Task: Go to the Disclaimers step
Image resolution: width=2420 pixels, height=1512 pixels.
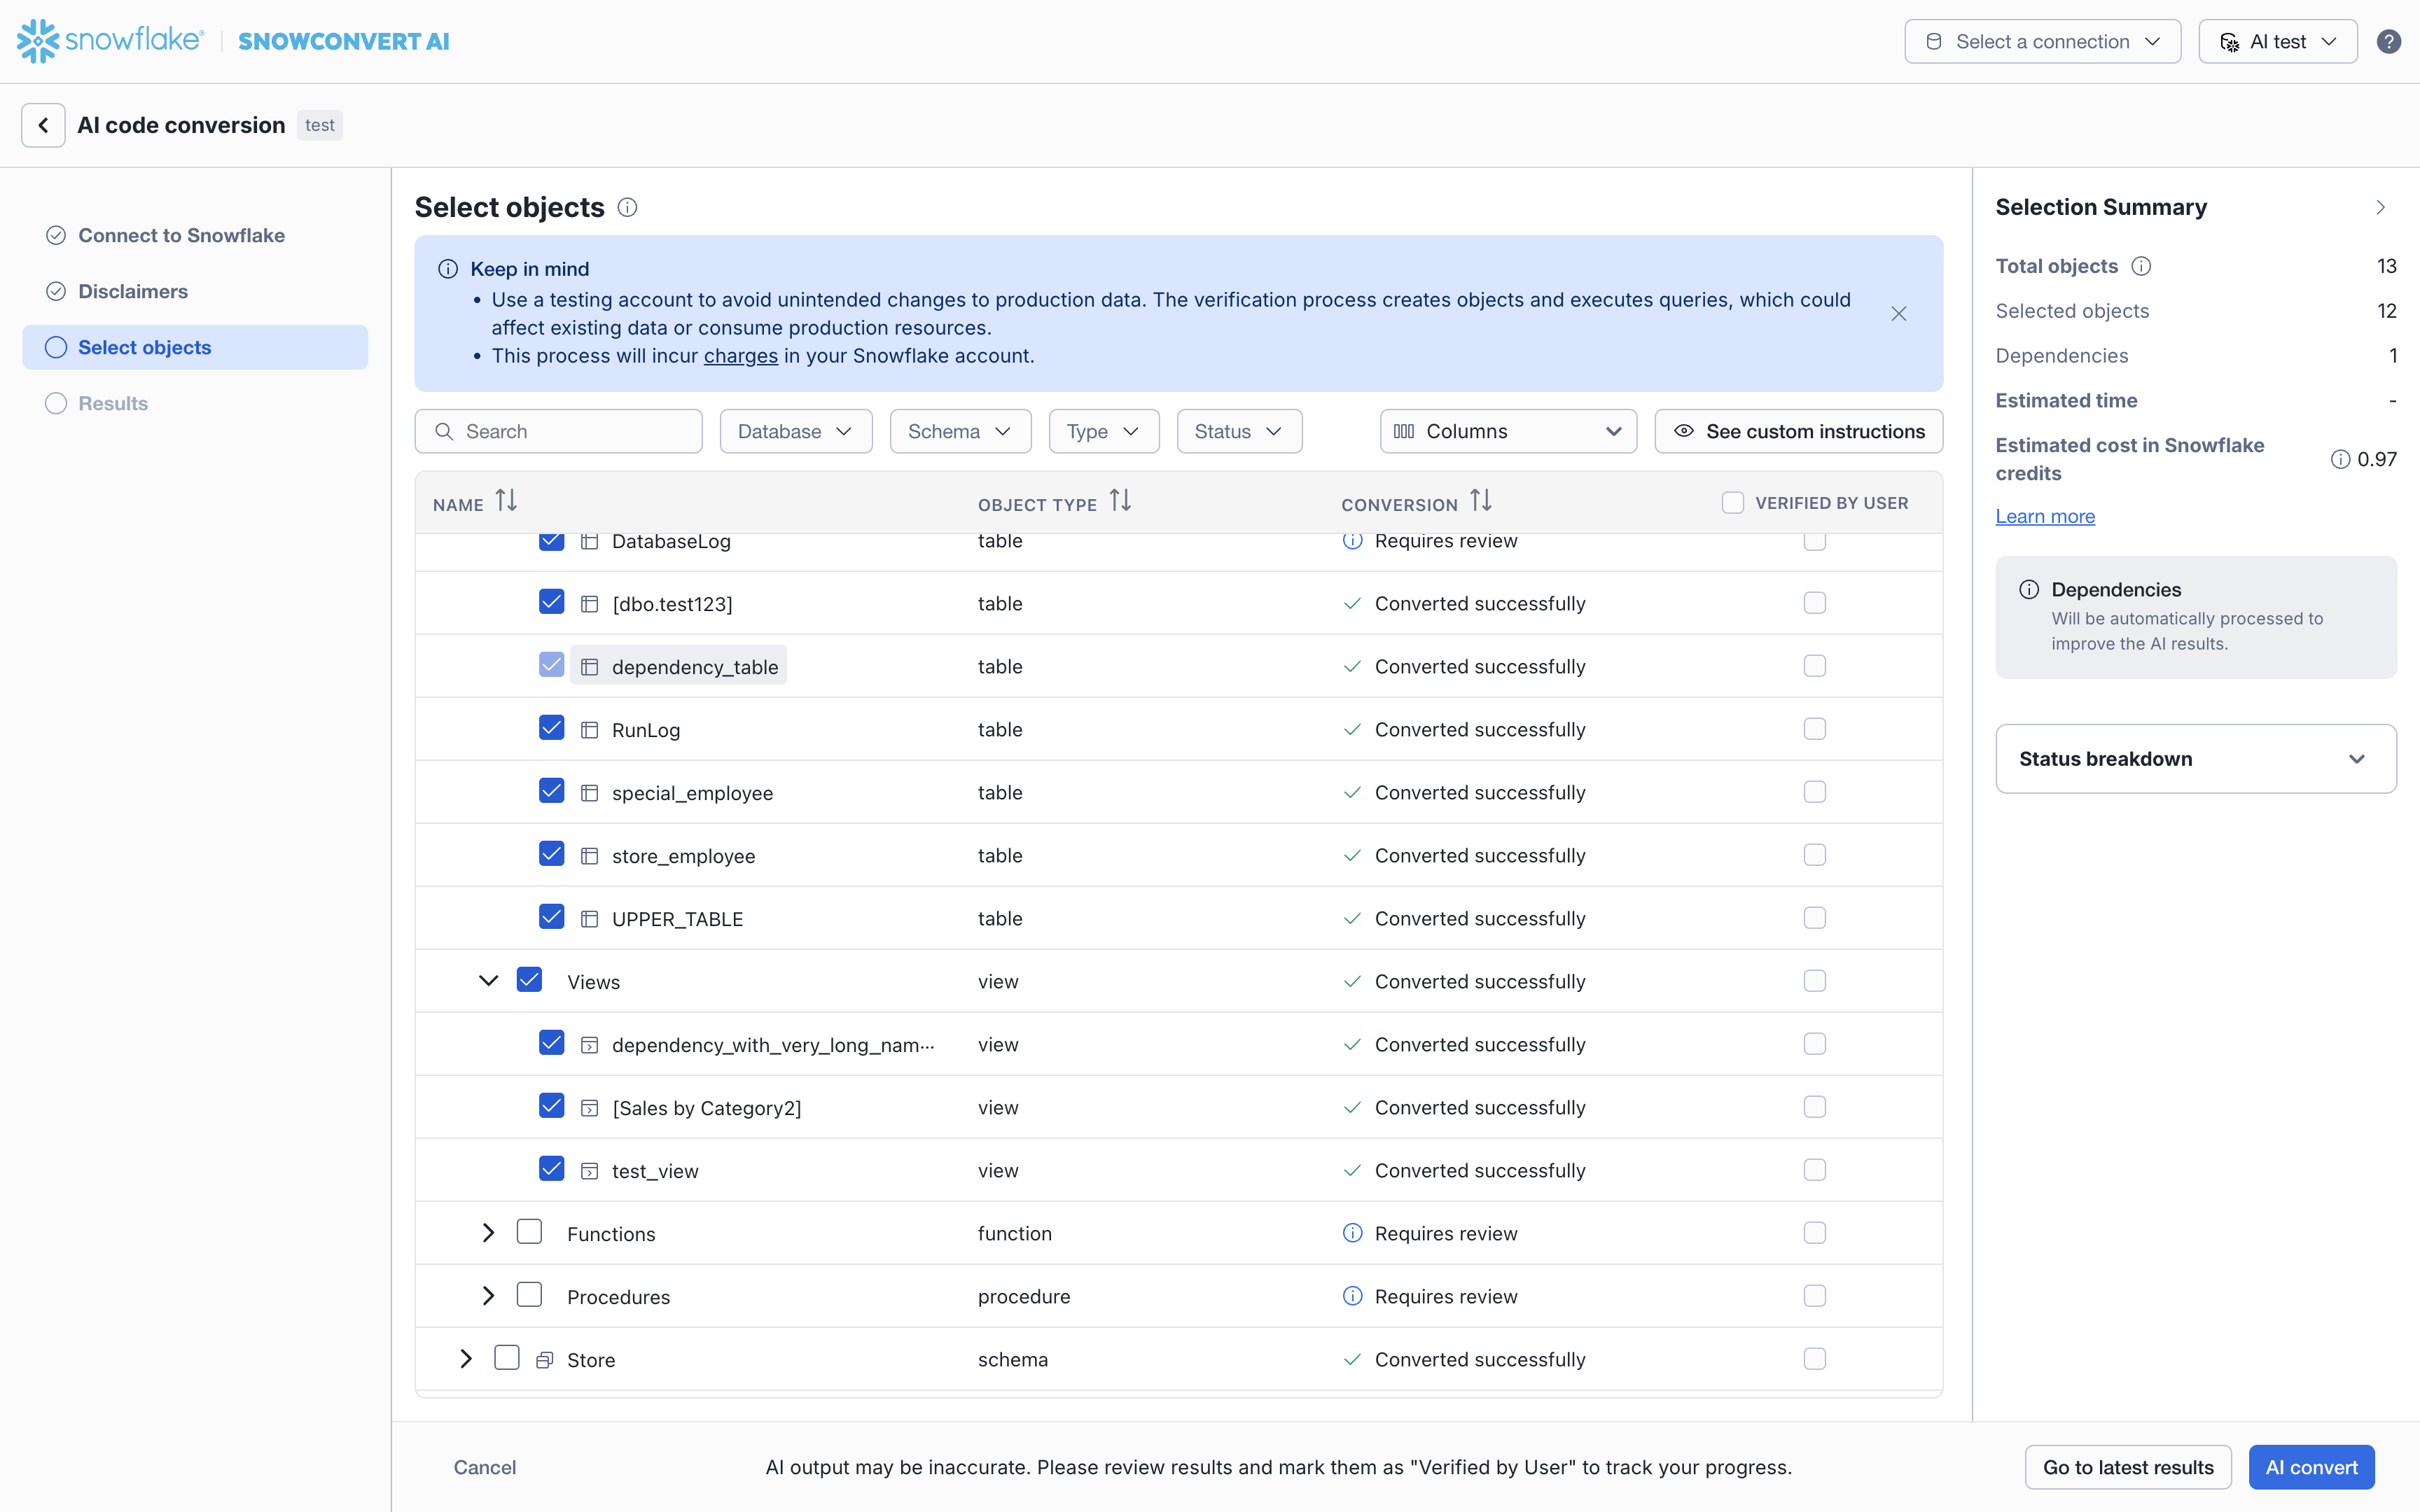Action: tap(133, 291)
